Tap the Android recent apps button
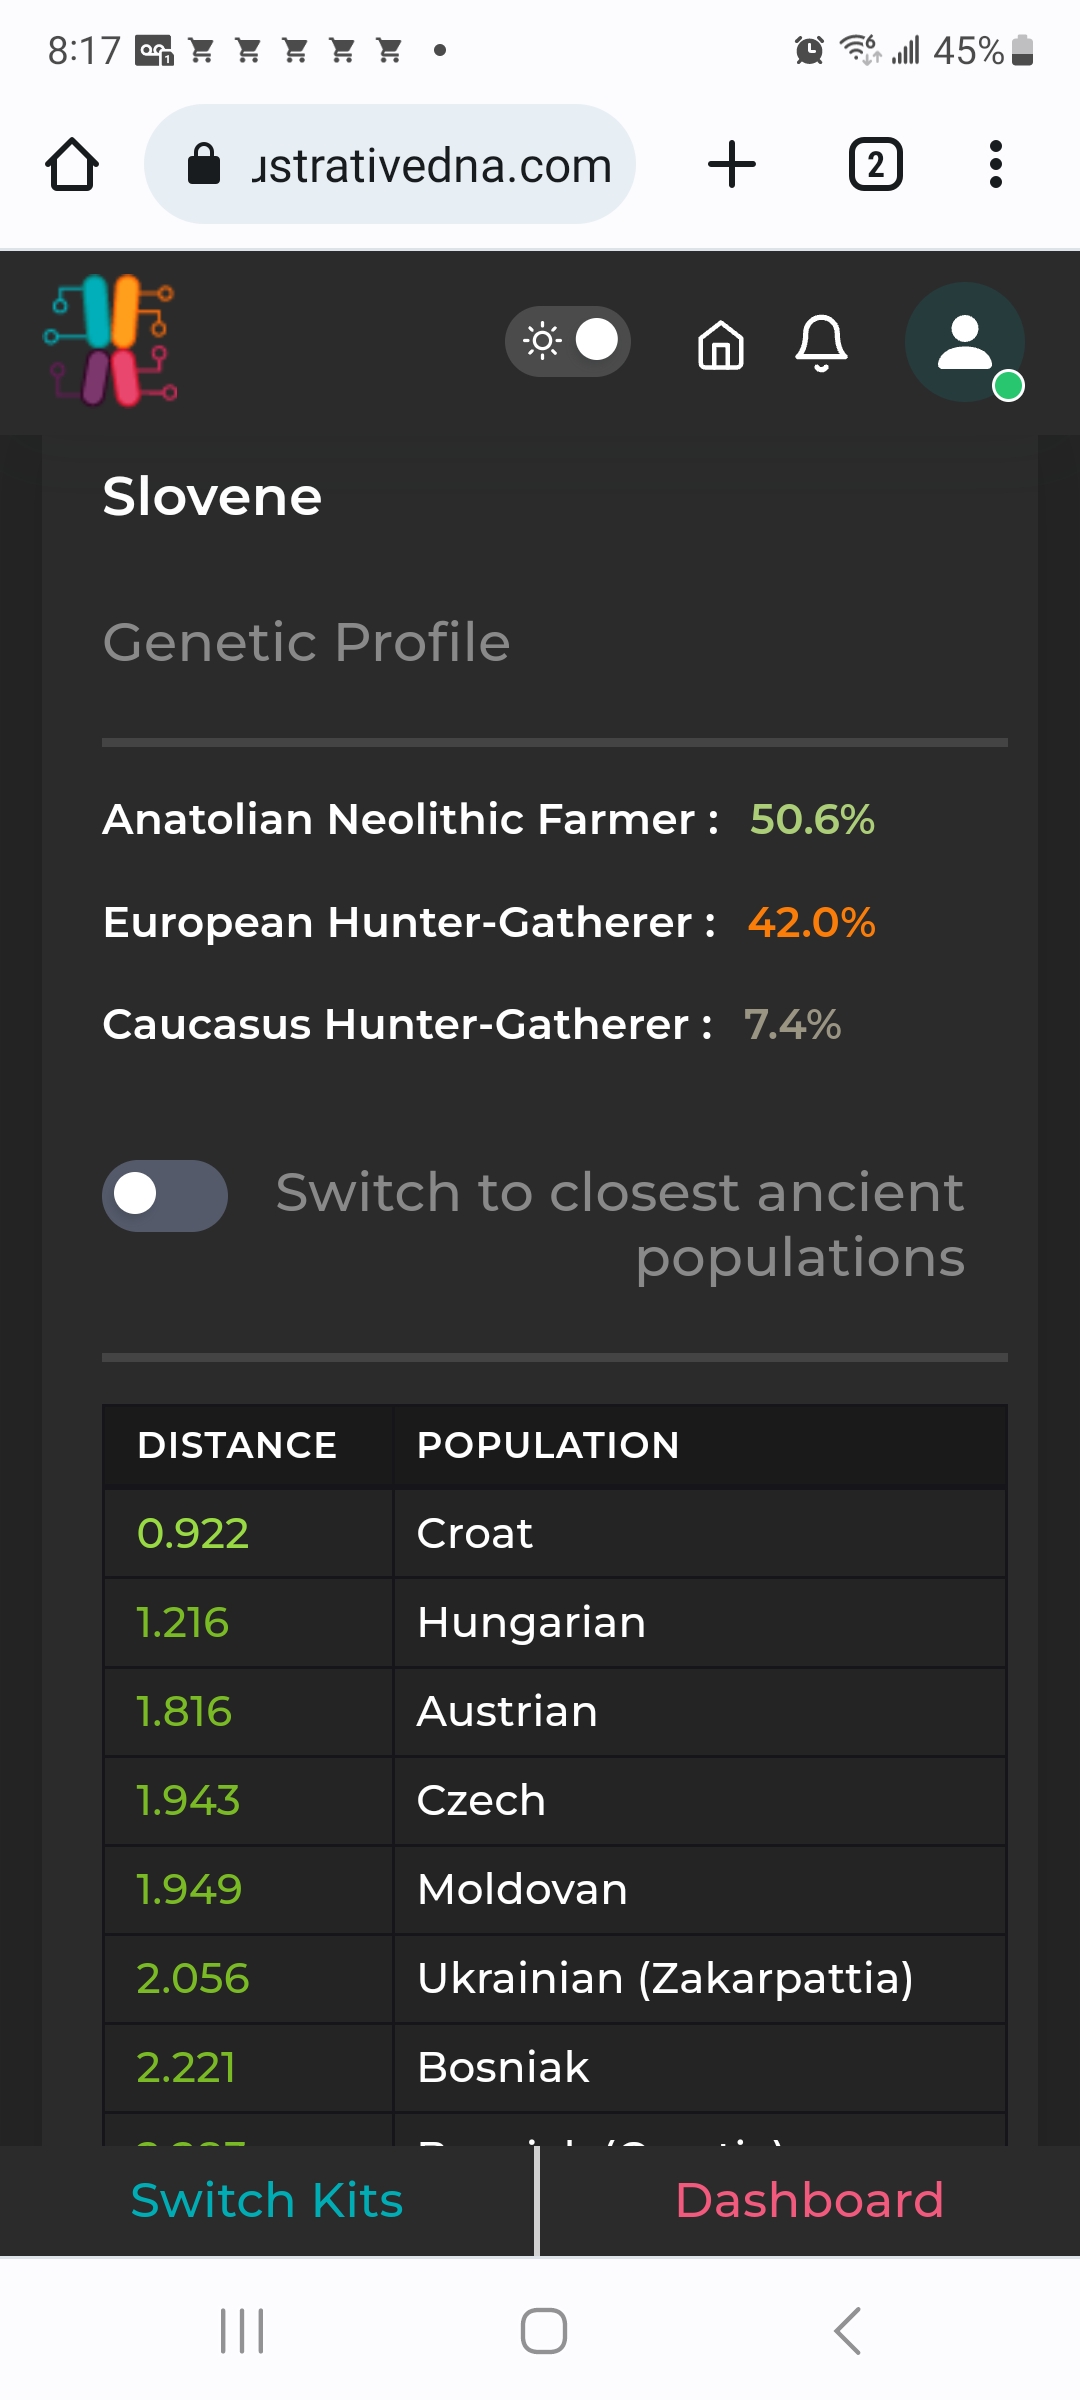 click(242, 2331)
